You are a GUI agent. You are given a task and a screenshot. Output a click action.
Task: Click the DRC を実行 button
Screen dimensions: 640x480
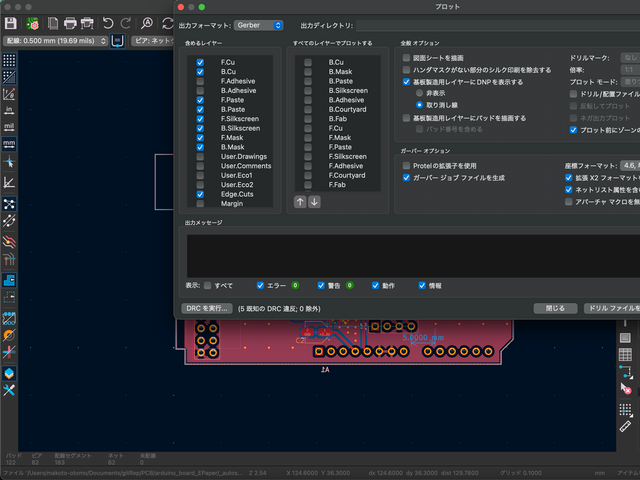point(207,309)
